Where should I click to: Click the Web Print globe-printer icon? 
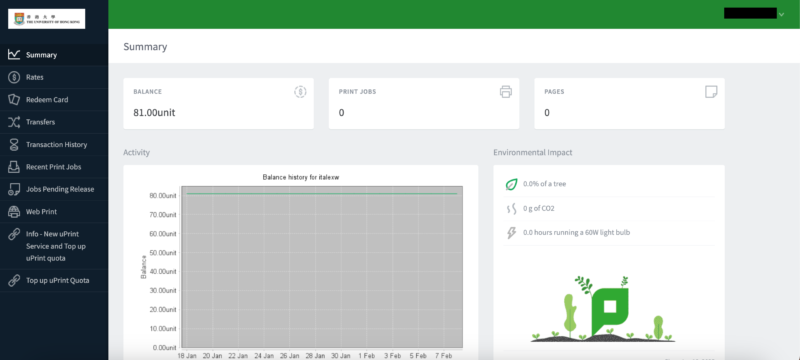coord(14,212)
